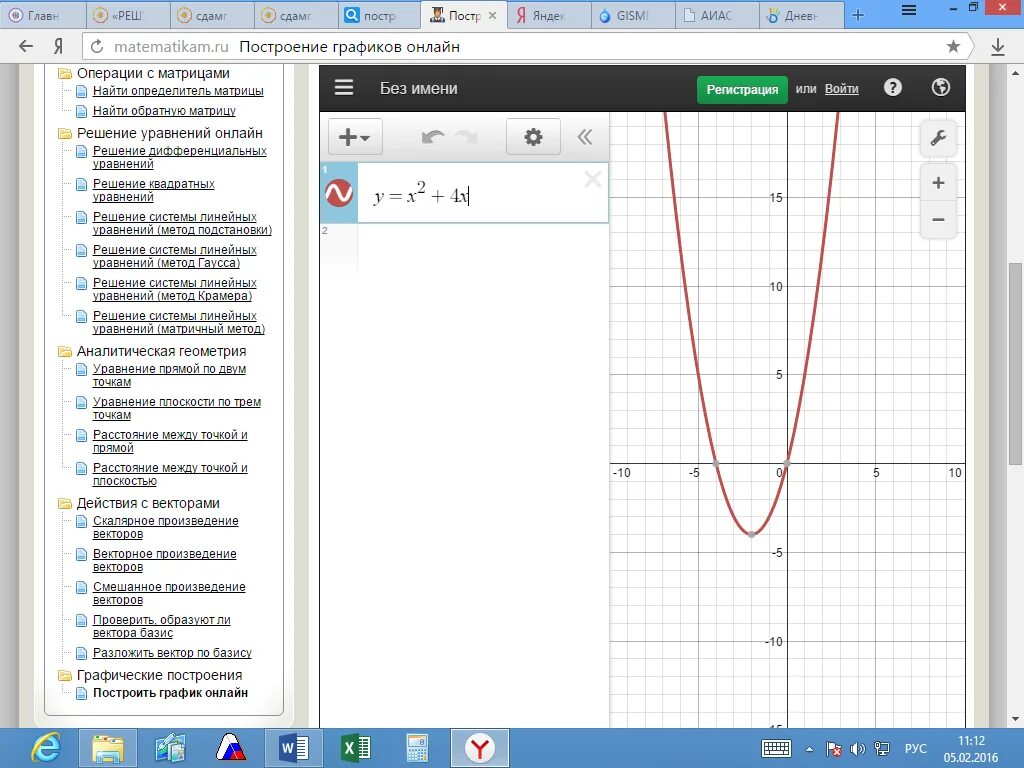This screenshot has width=1024, height=768.
Task: Open Скалярное произведение векторов link
Action: [165, 527]
